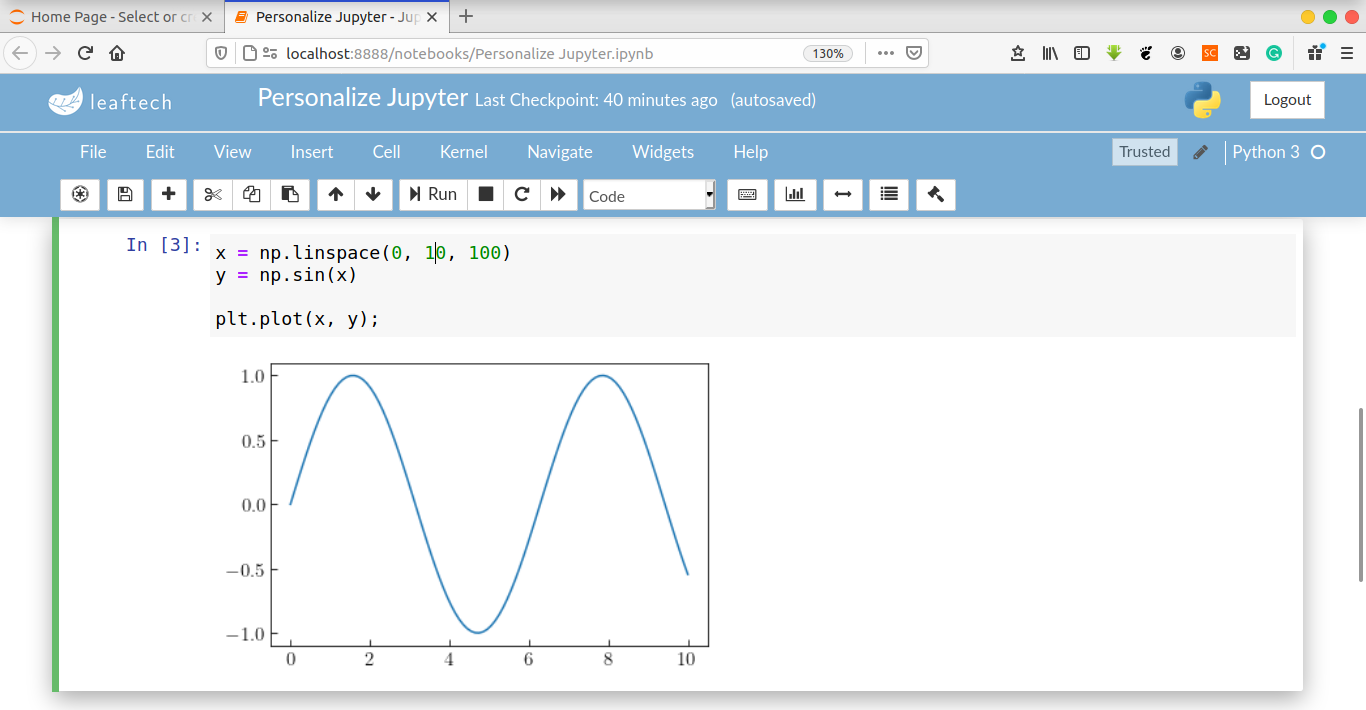Interrupt the kernel with the stop icon

(486, 195)
